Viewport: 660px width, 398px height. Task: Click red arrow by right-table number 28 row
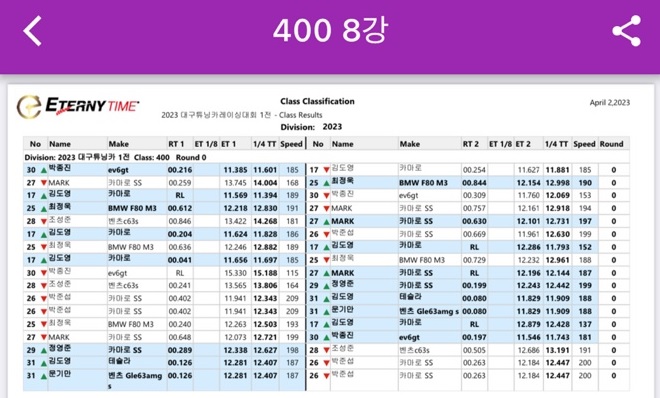[x=326, y=350]
